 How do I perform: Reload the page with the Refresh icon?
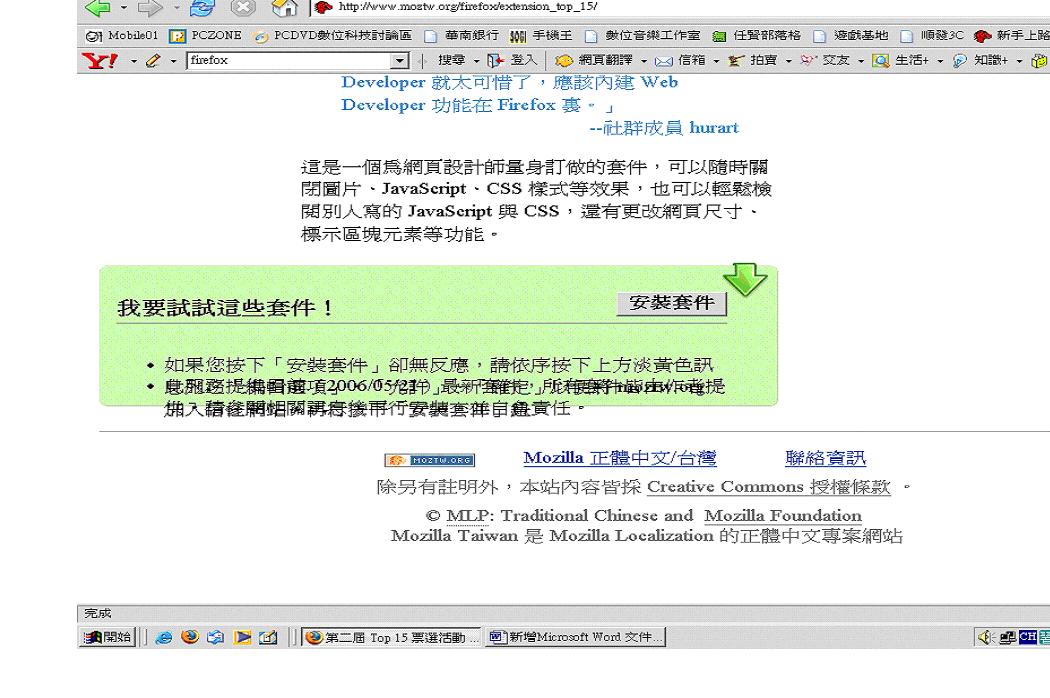[202, 8]
